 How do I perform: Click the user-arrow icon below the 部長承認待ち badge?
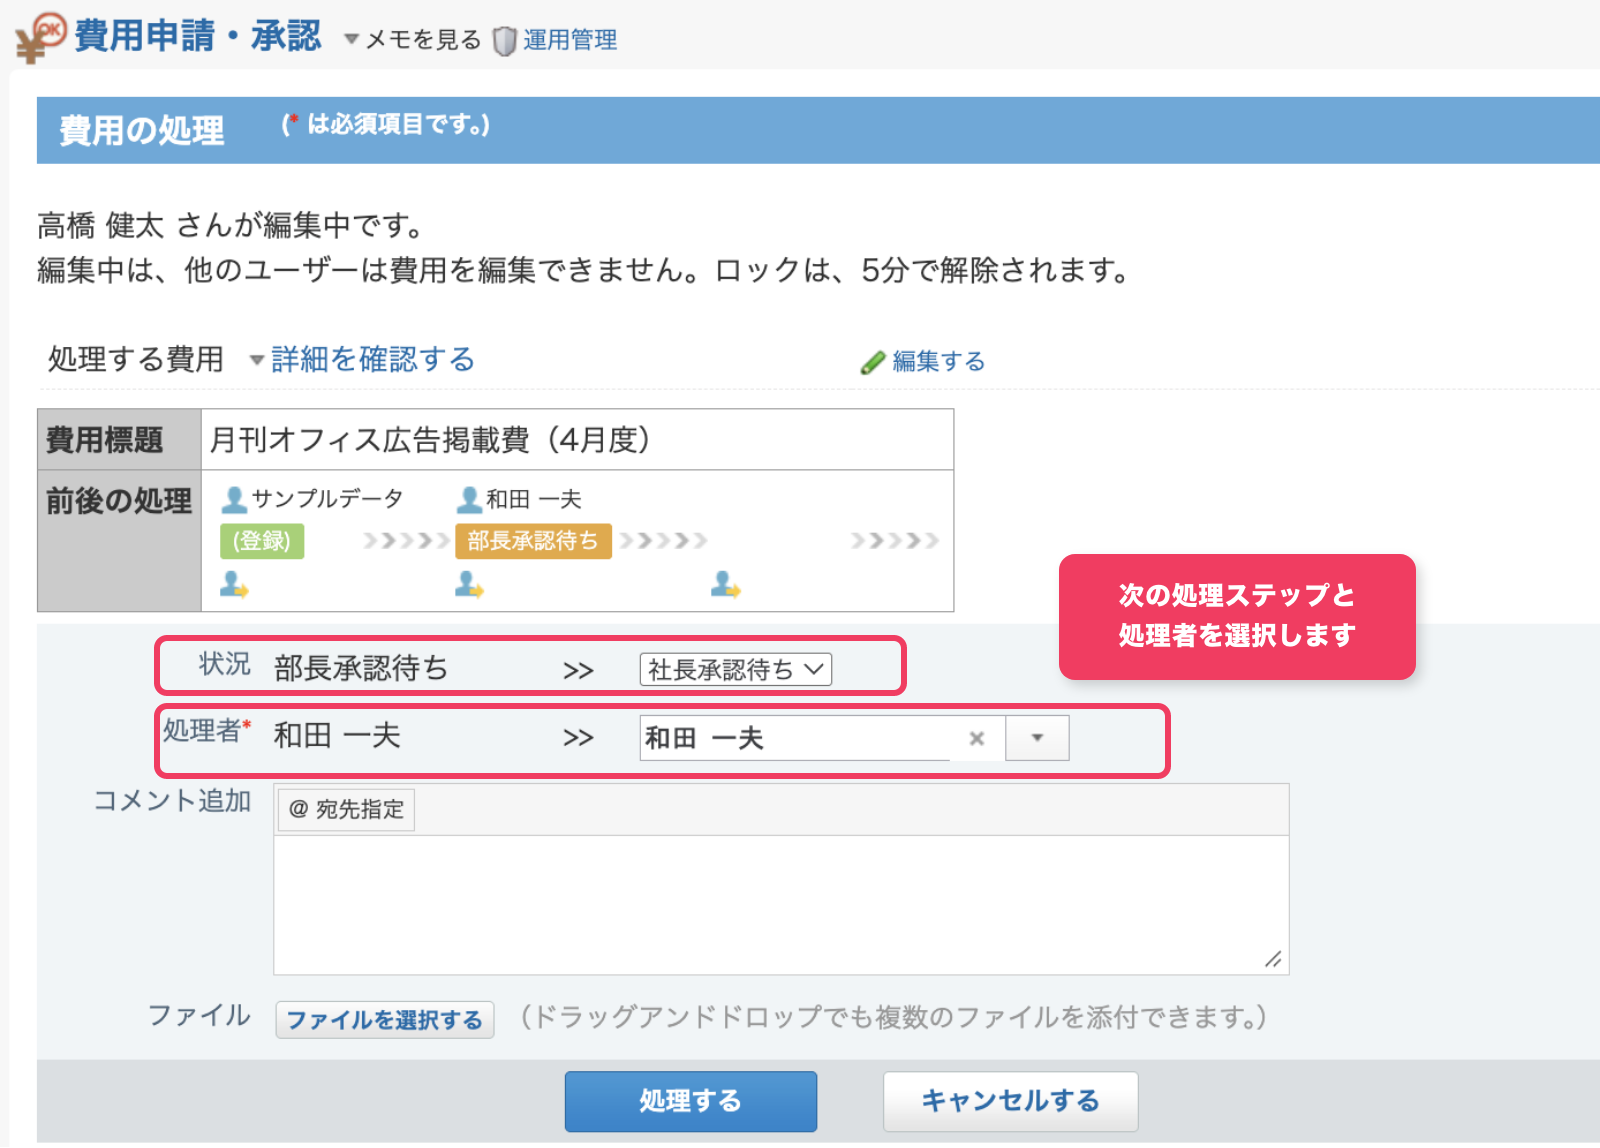click(x=469, y=584)
